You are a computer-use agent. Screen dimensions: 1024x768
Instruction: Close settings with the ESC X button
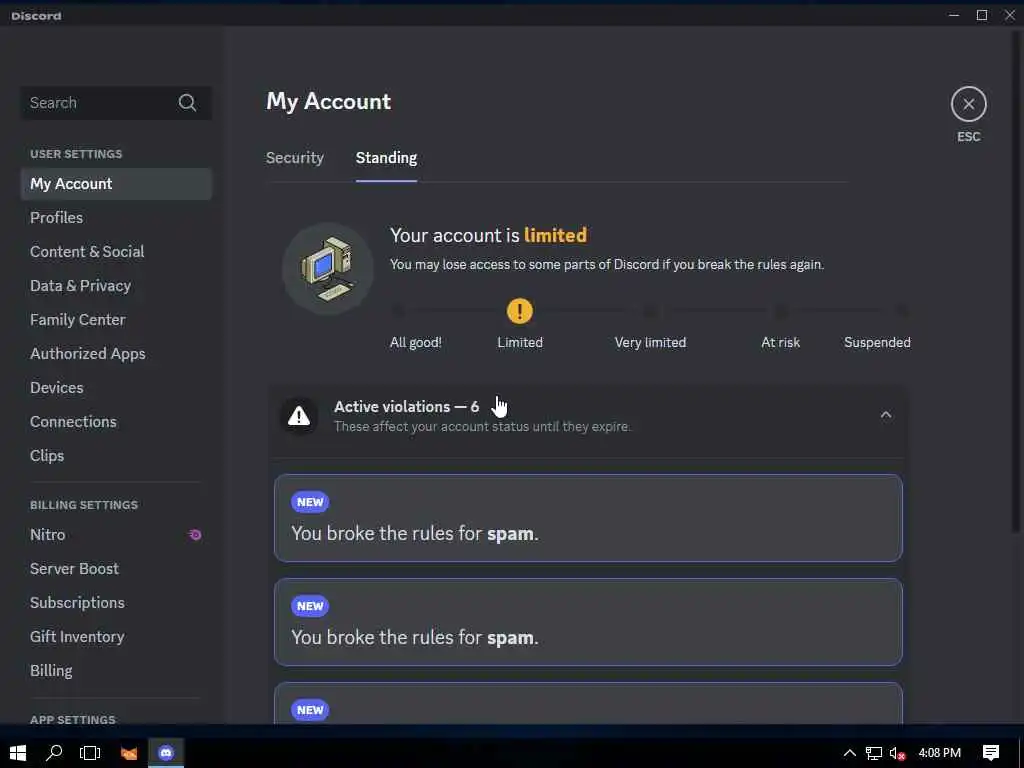tap(968, 104)
